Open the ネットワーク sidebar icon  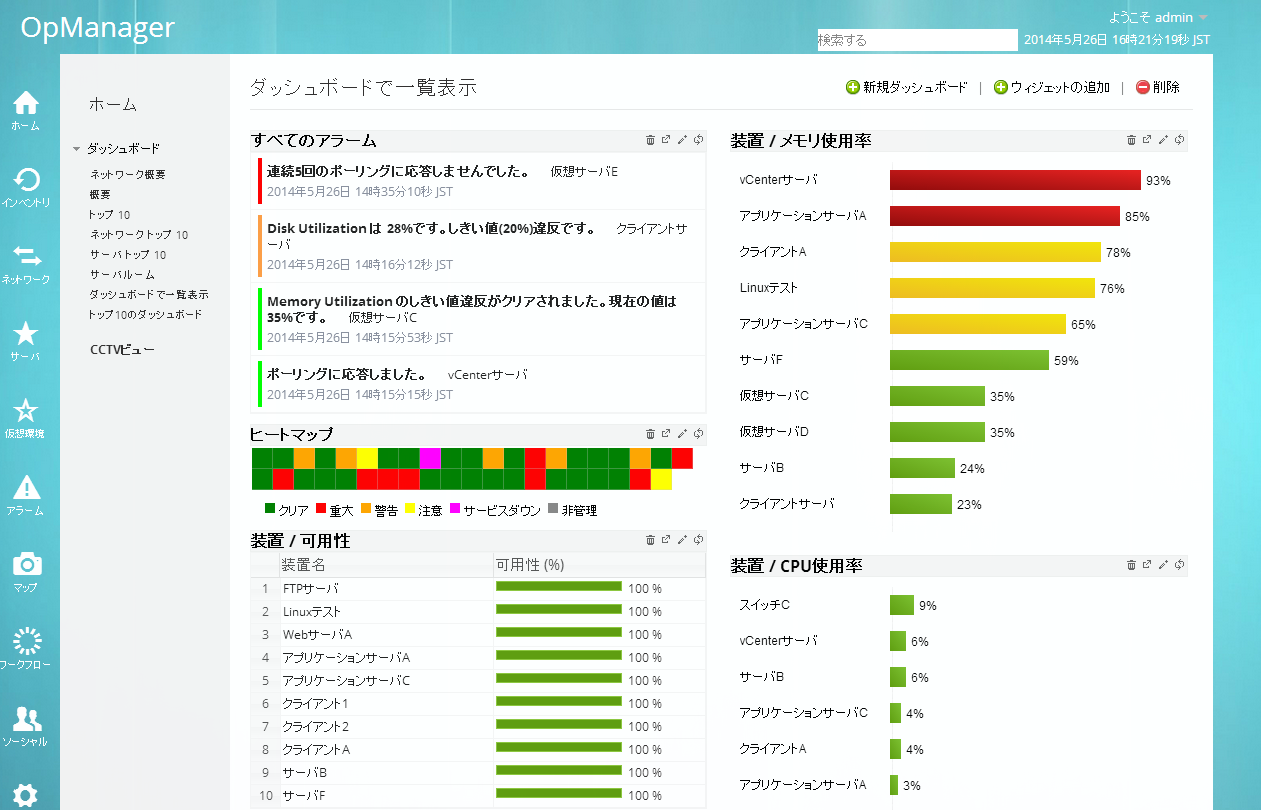[26, 258]
